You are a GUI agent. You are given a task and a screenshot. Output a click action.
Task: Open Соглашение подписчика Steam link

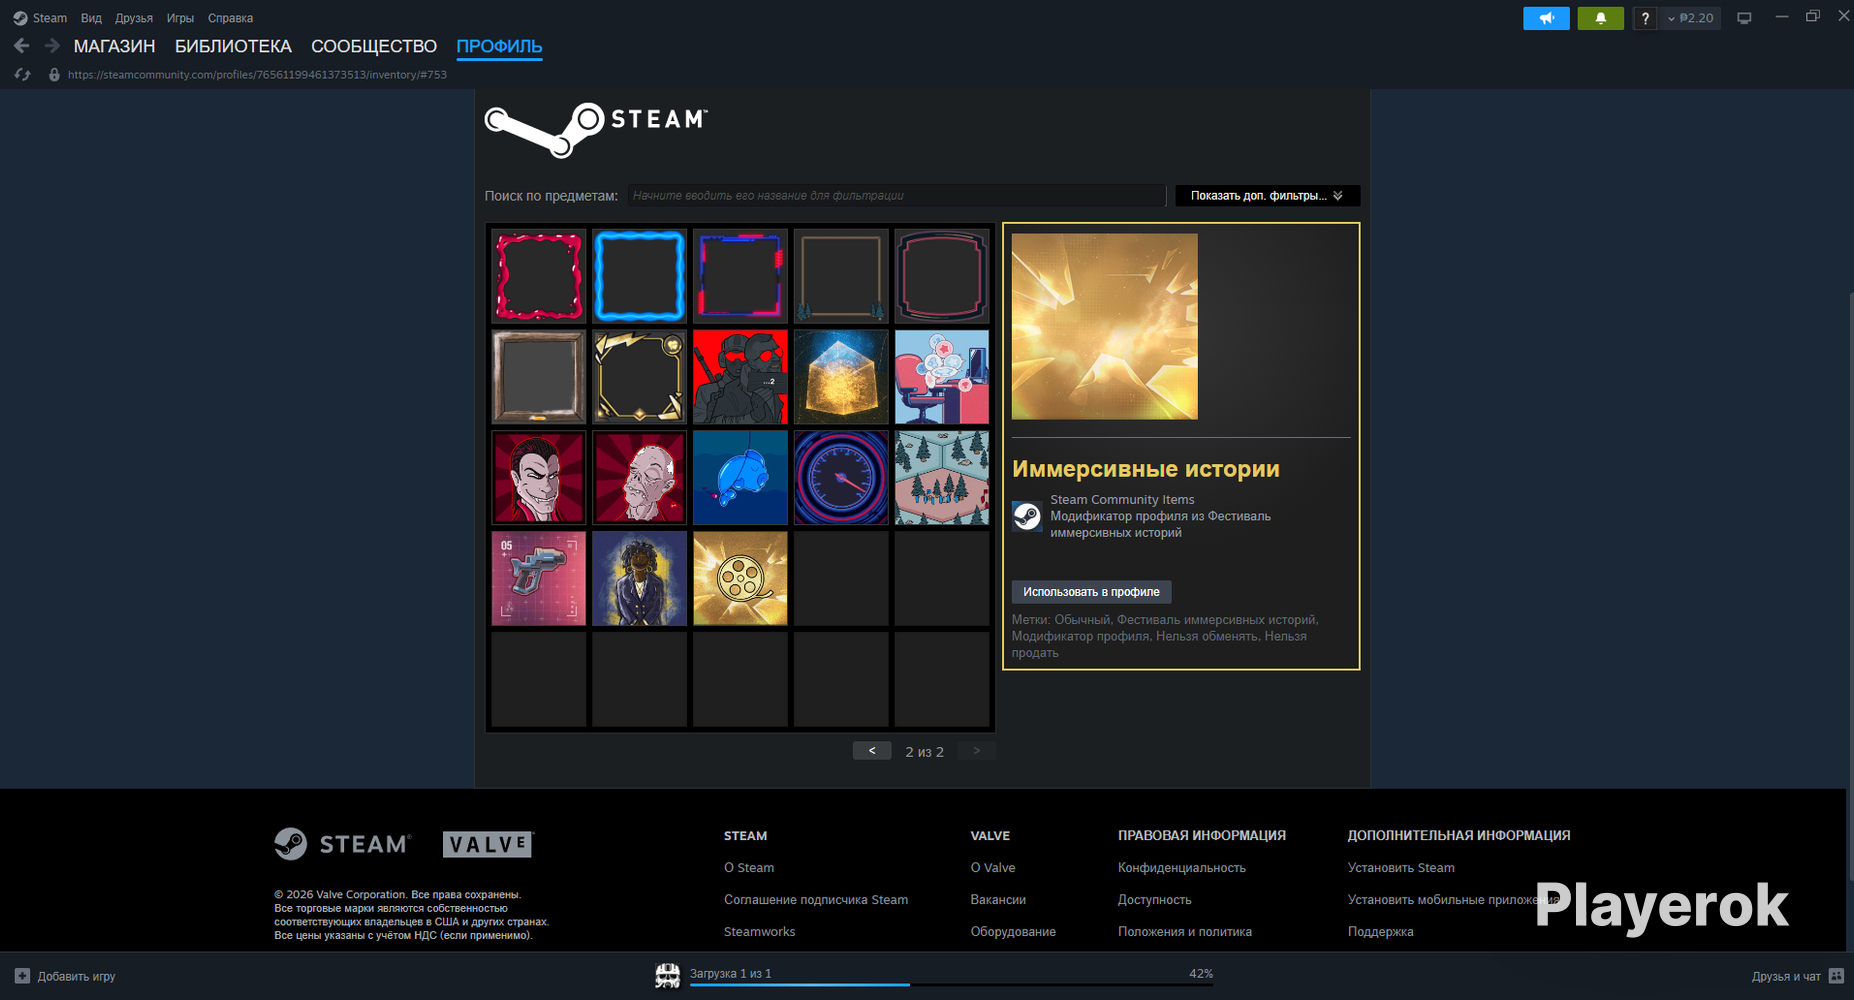816,900
